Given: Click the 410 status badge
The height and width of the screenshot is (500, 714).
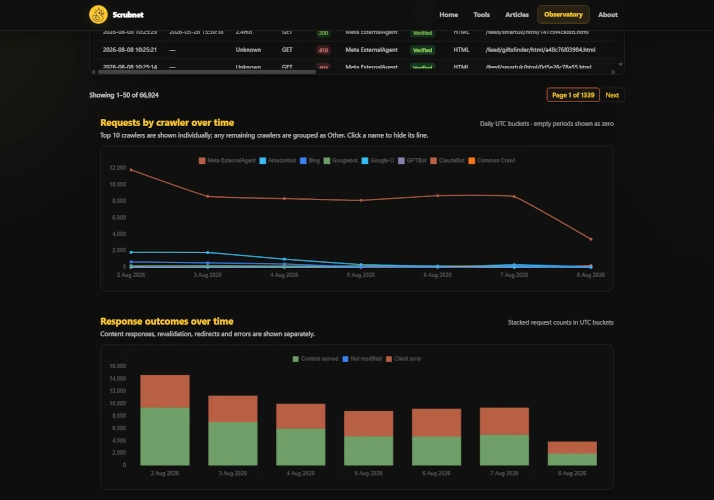Looking at the screenshot, I should coord(323,50).
